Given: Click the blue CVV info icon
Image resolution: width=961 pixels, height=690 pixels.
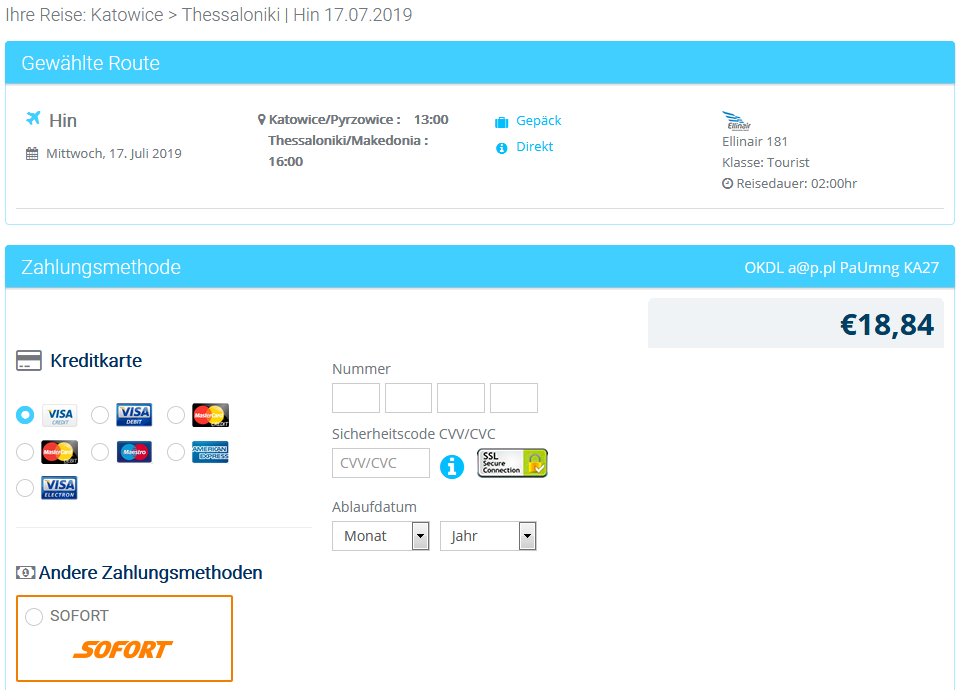Looking at the screenshot, I should click(452, 466).
